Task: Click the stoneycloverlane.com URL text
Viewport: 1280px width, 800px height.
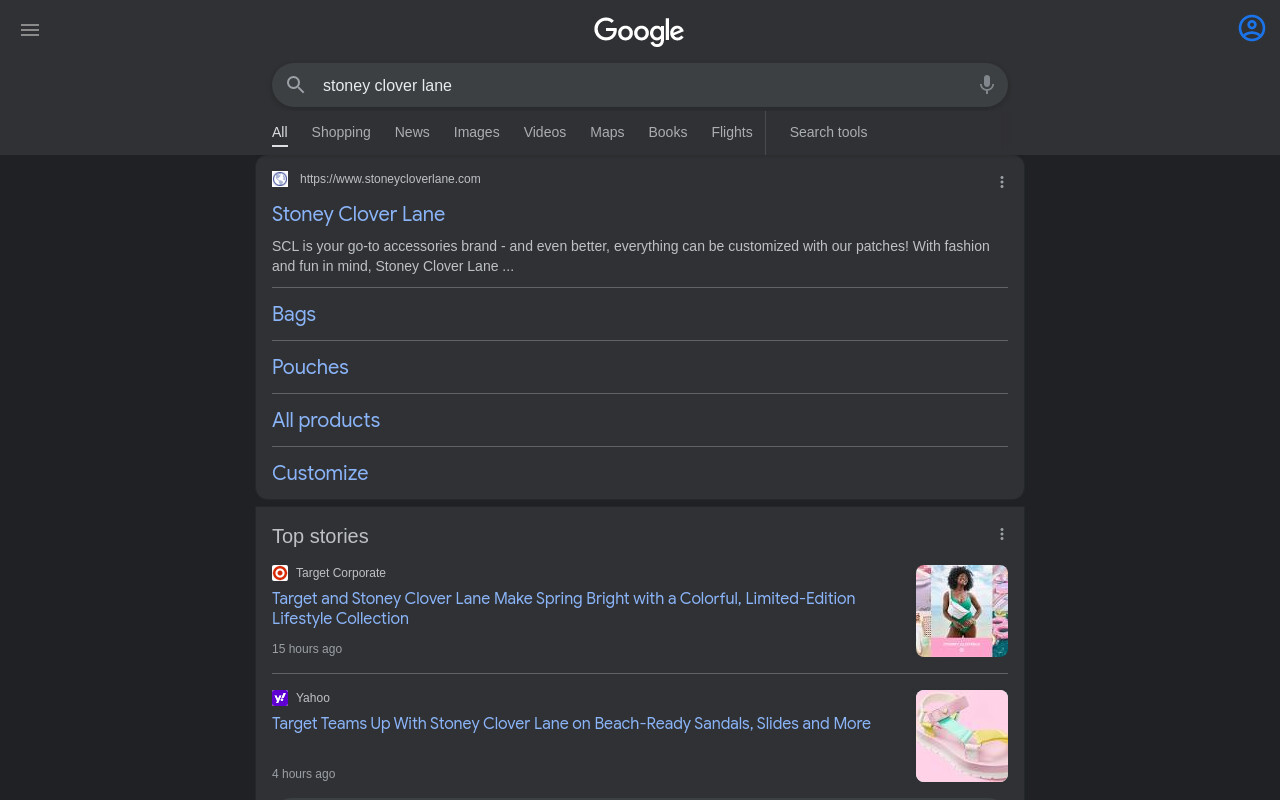Action: tap(390, 179)
